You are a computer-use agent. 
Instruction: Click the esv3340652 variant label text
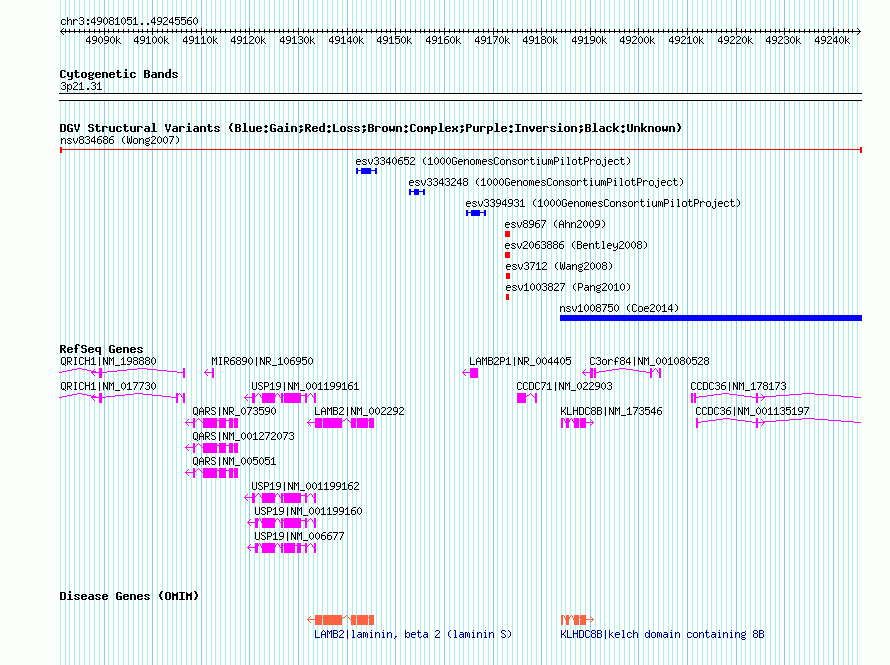pyautogui.click(x=493, y=161)
